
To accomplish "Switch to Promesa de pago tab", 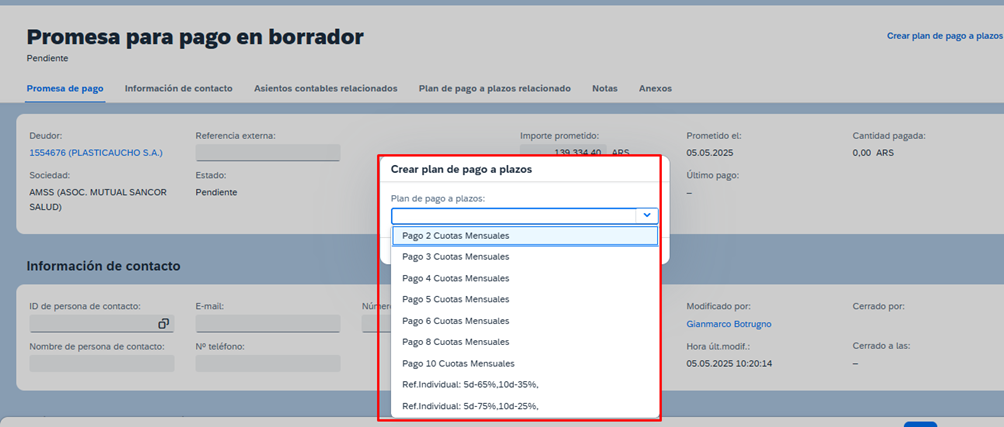I will pos(65,88).
